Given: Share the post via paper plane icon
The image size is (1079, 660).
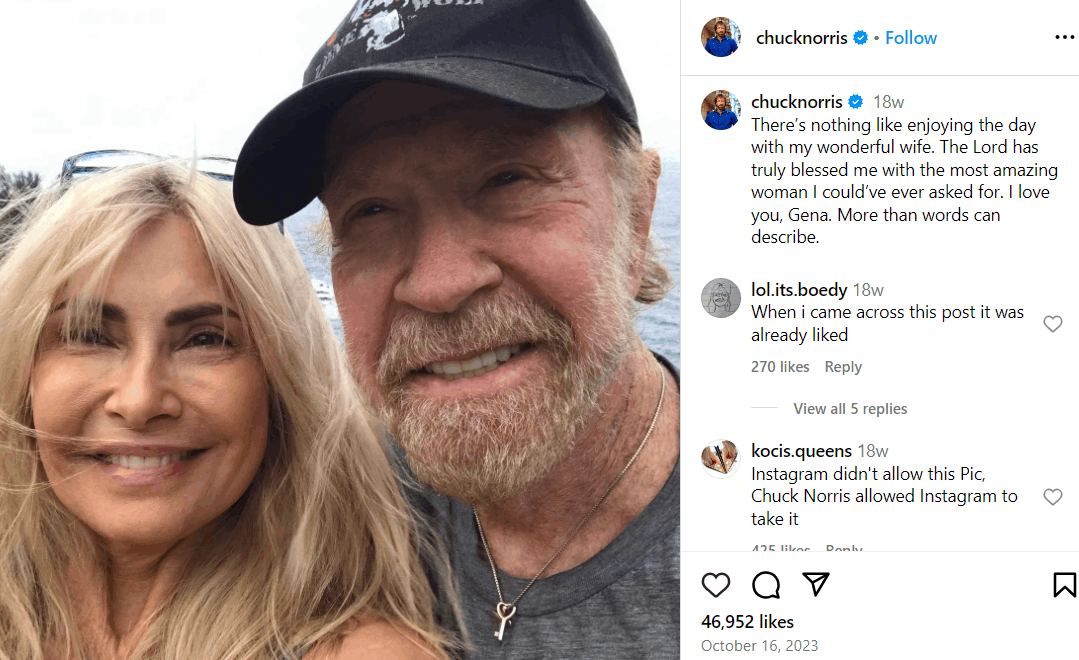Looking at the screenshot, I should pos(817,585).
